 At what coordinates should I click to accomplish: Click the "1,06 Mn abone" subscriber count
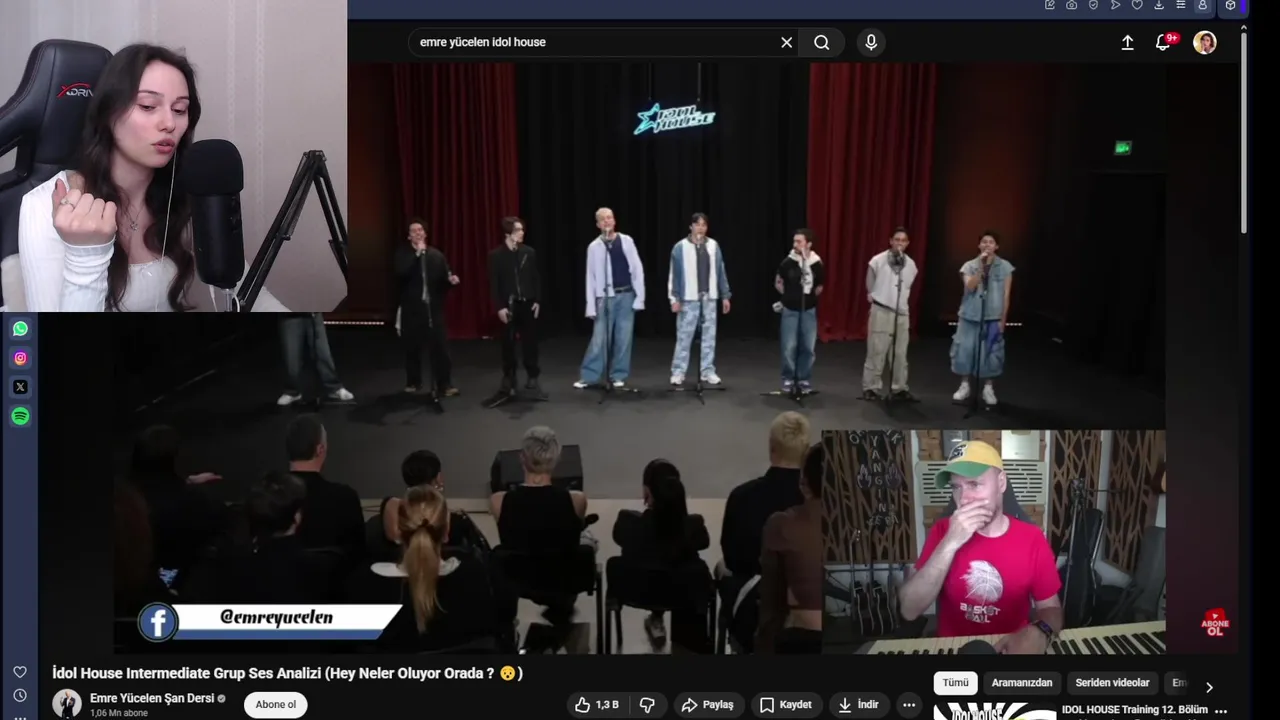(x=119, y=713)
